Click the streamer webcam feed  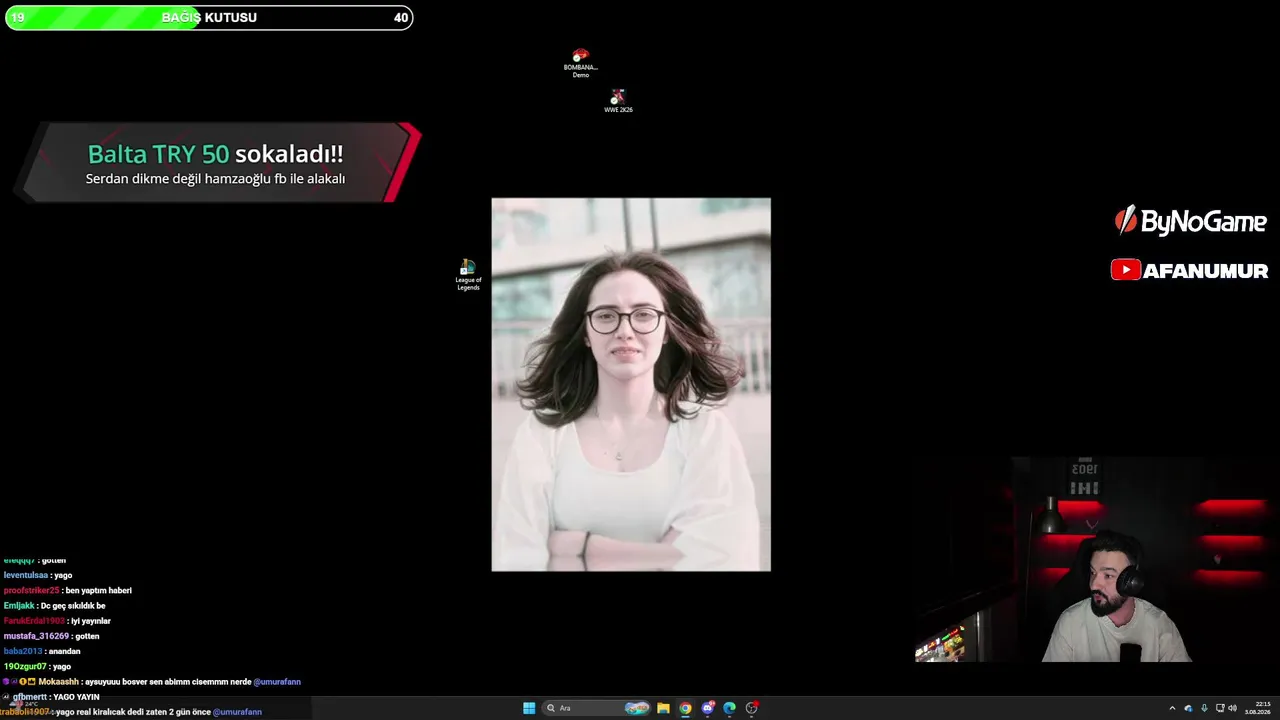(x=1097, y=560)
